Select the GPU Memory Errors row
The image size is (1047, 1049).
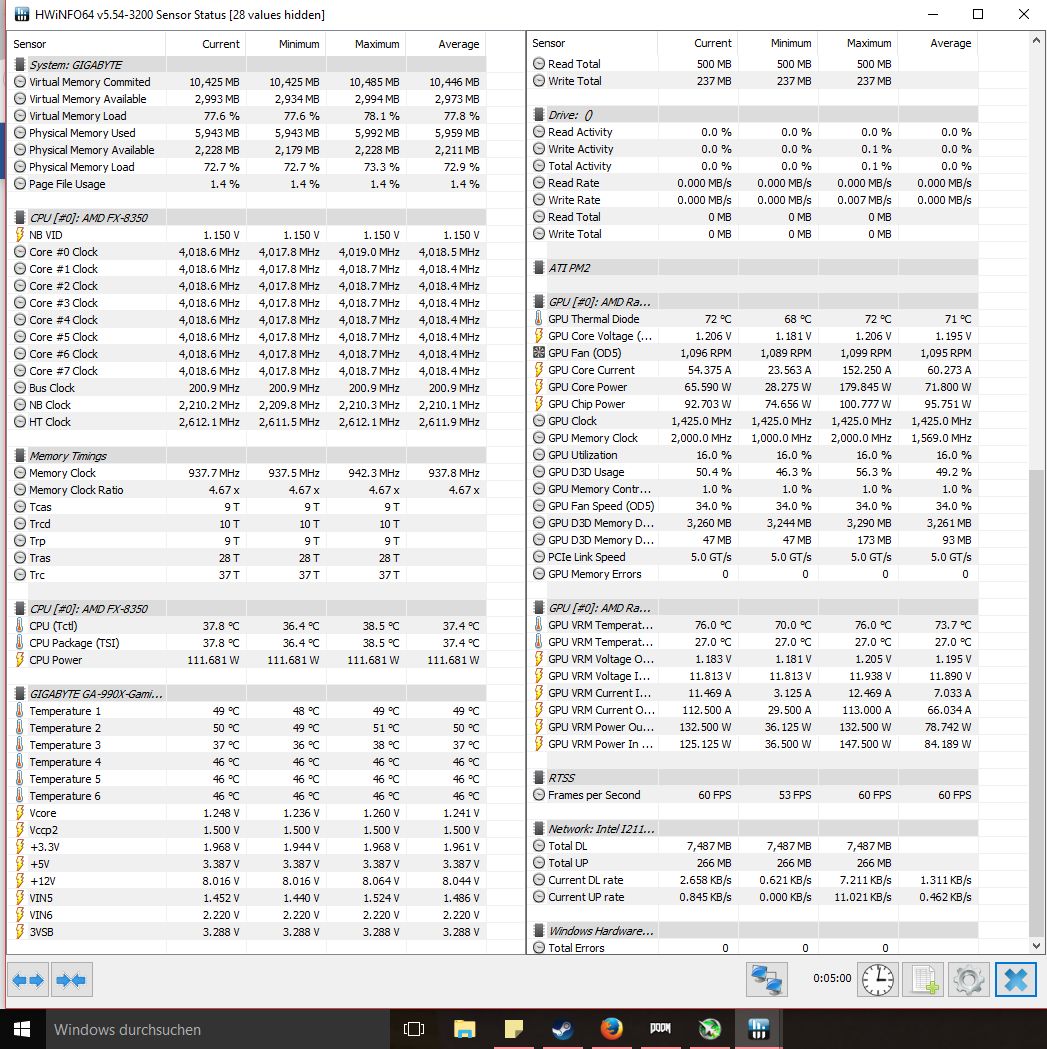(x=753, y=574)
